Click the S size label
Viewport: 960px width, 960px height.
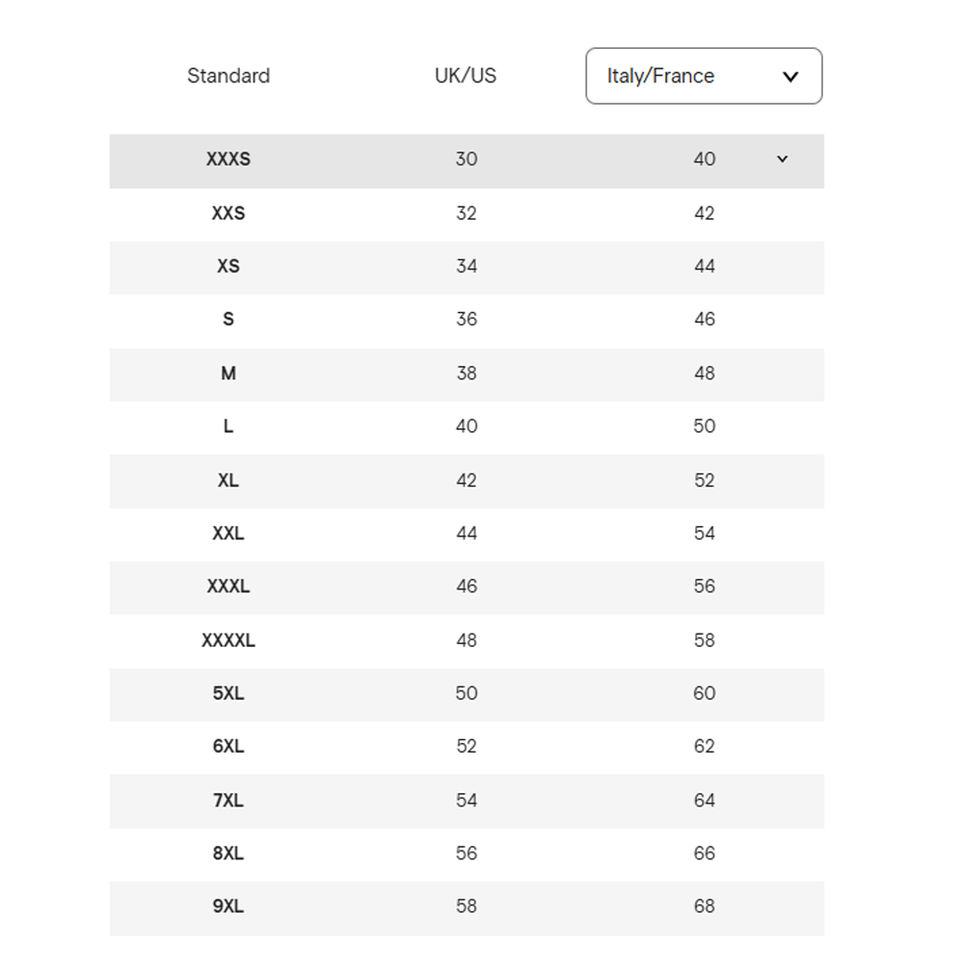tap(228, 319)
